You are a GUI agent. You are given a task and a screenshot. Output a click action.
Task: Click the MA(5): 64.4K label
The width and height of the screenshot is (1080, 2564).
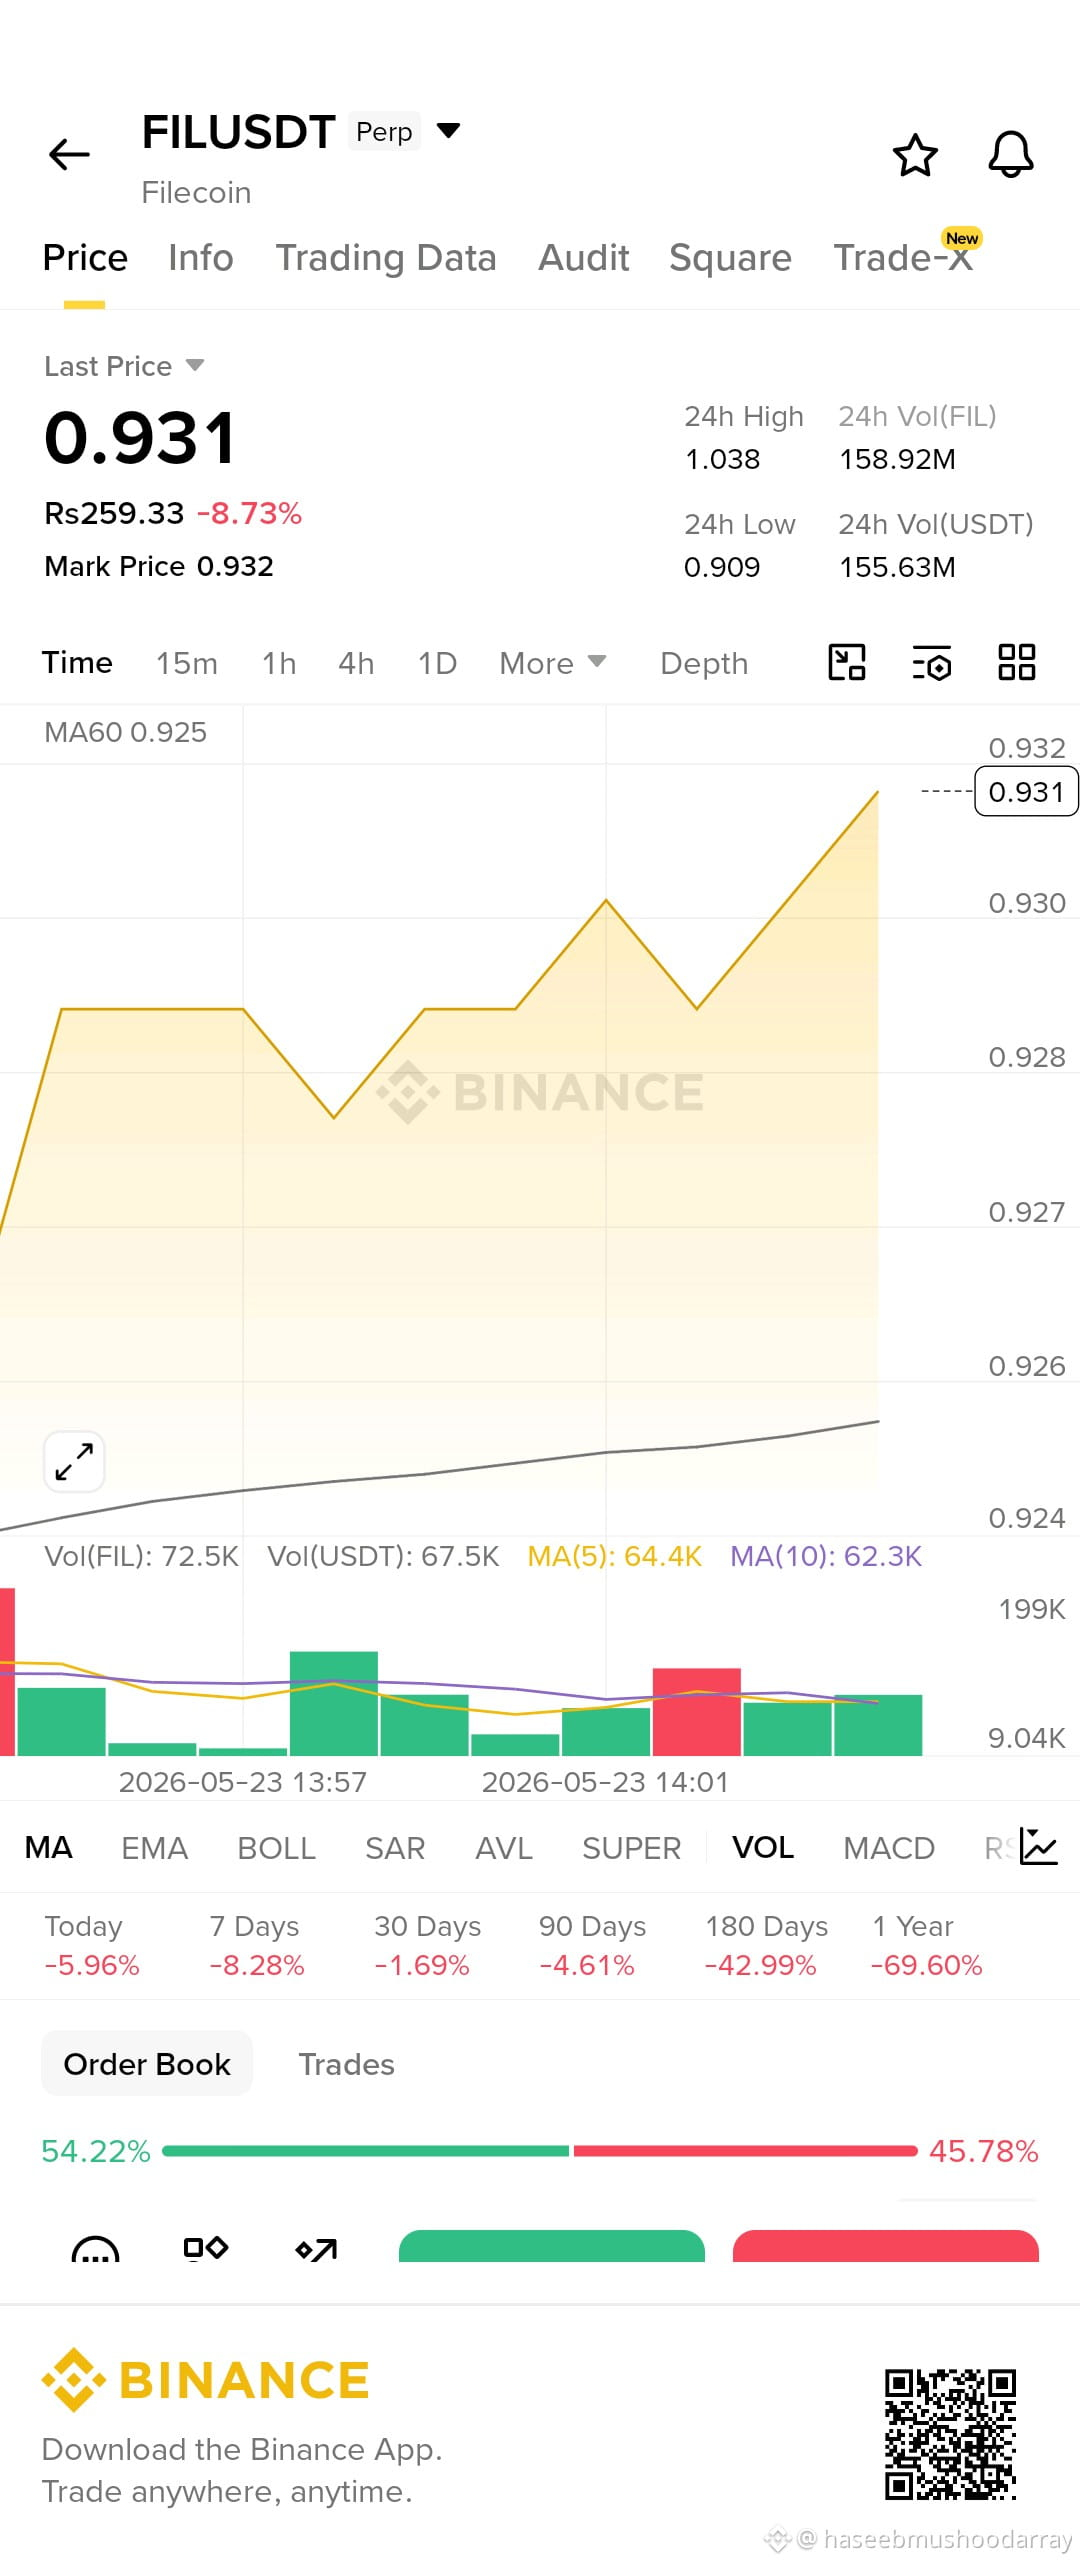click(x=615, y=1556)
